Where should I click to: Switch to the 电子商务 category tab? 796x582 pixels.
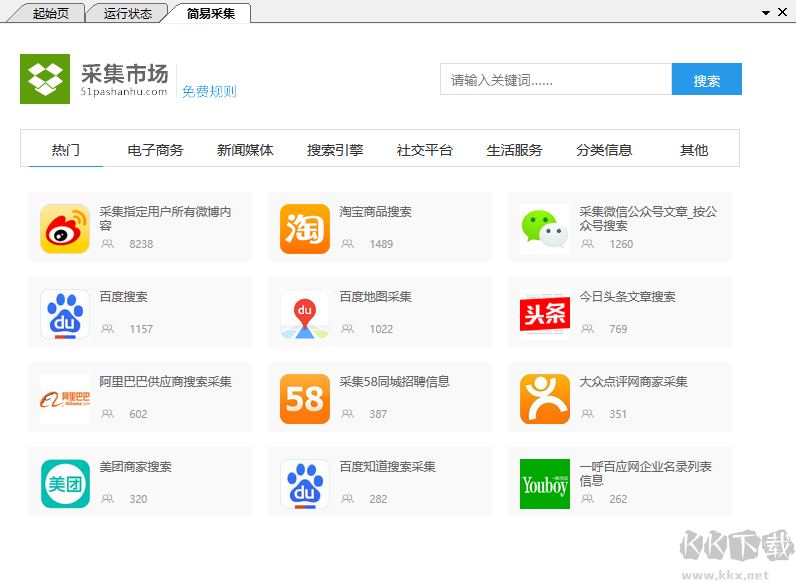click(155, 150)
